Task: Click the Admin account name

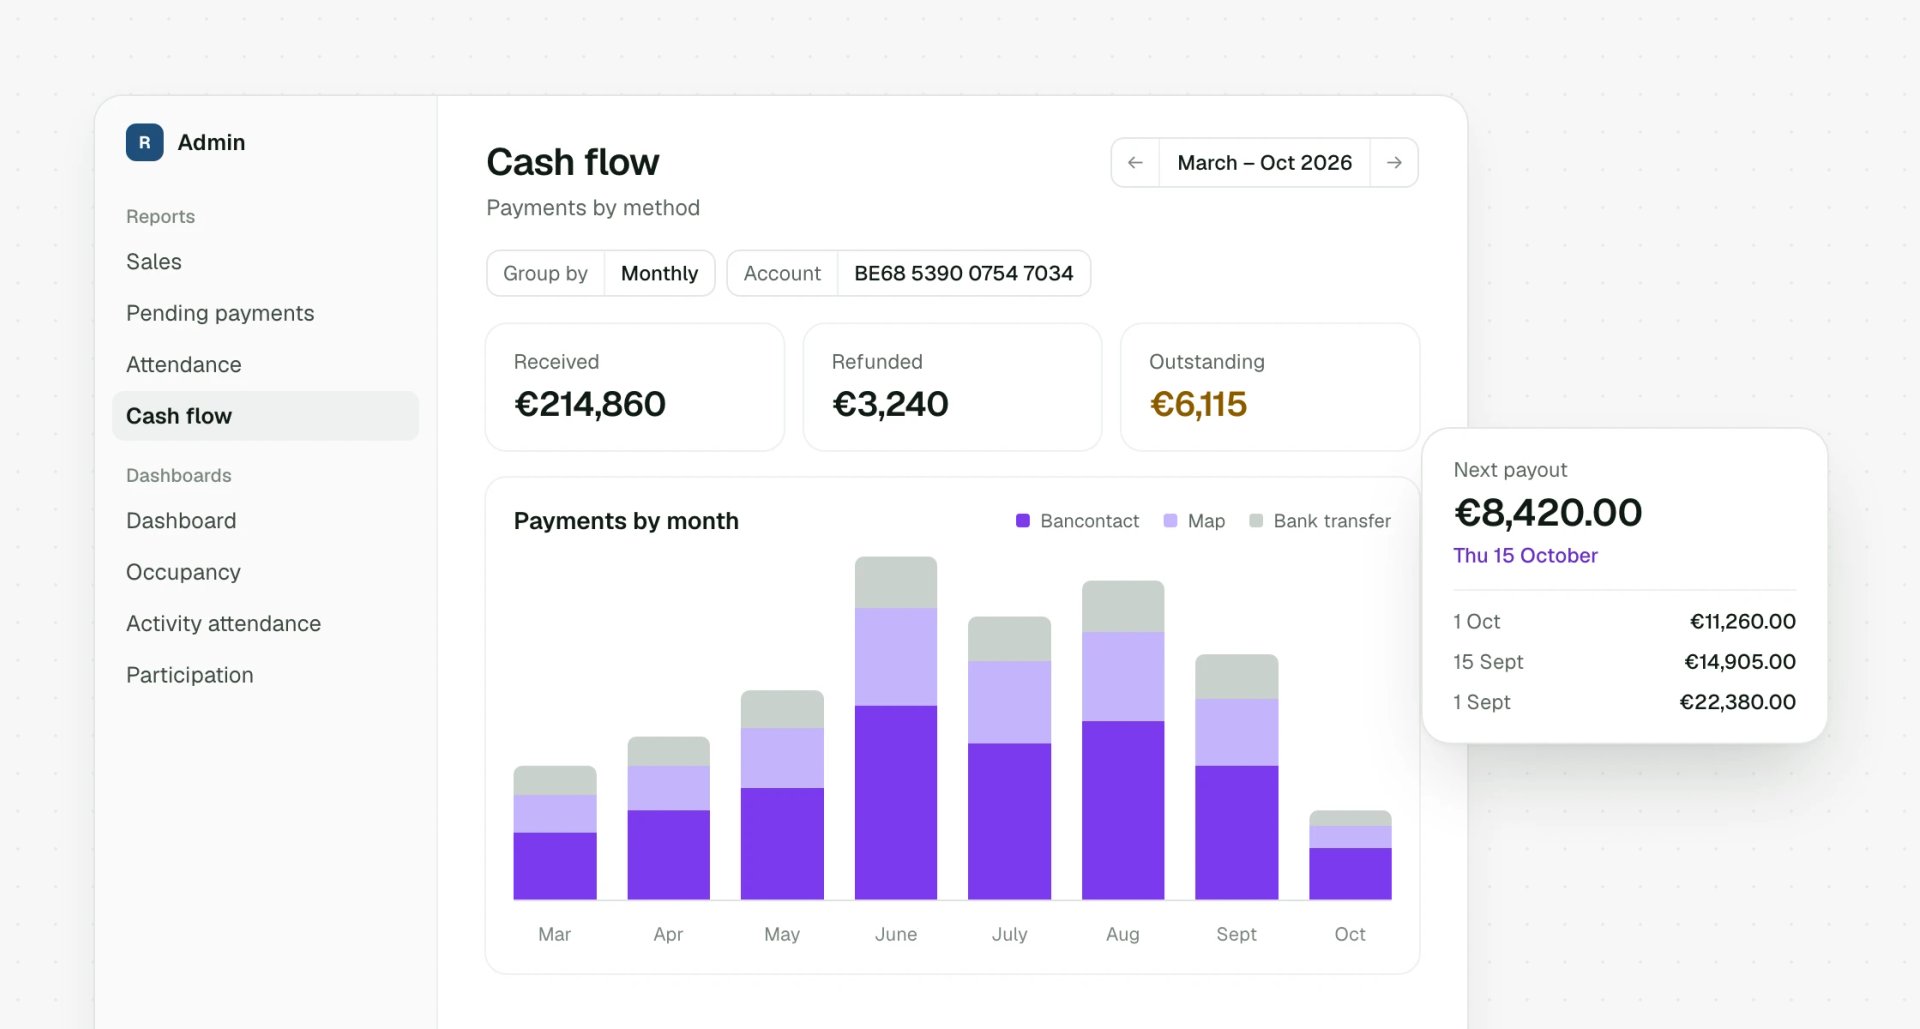Action: (211, 142)
